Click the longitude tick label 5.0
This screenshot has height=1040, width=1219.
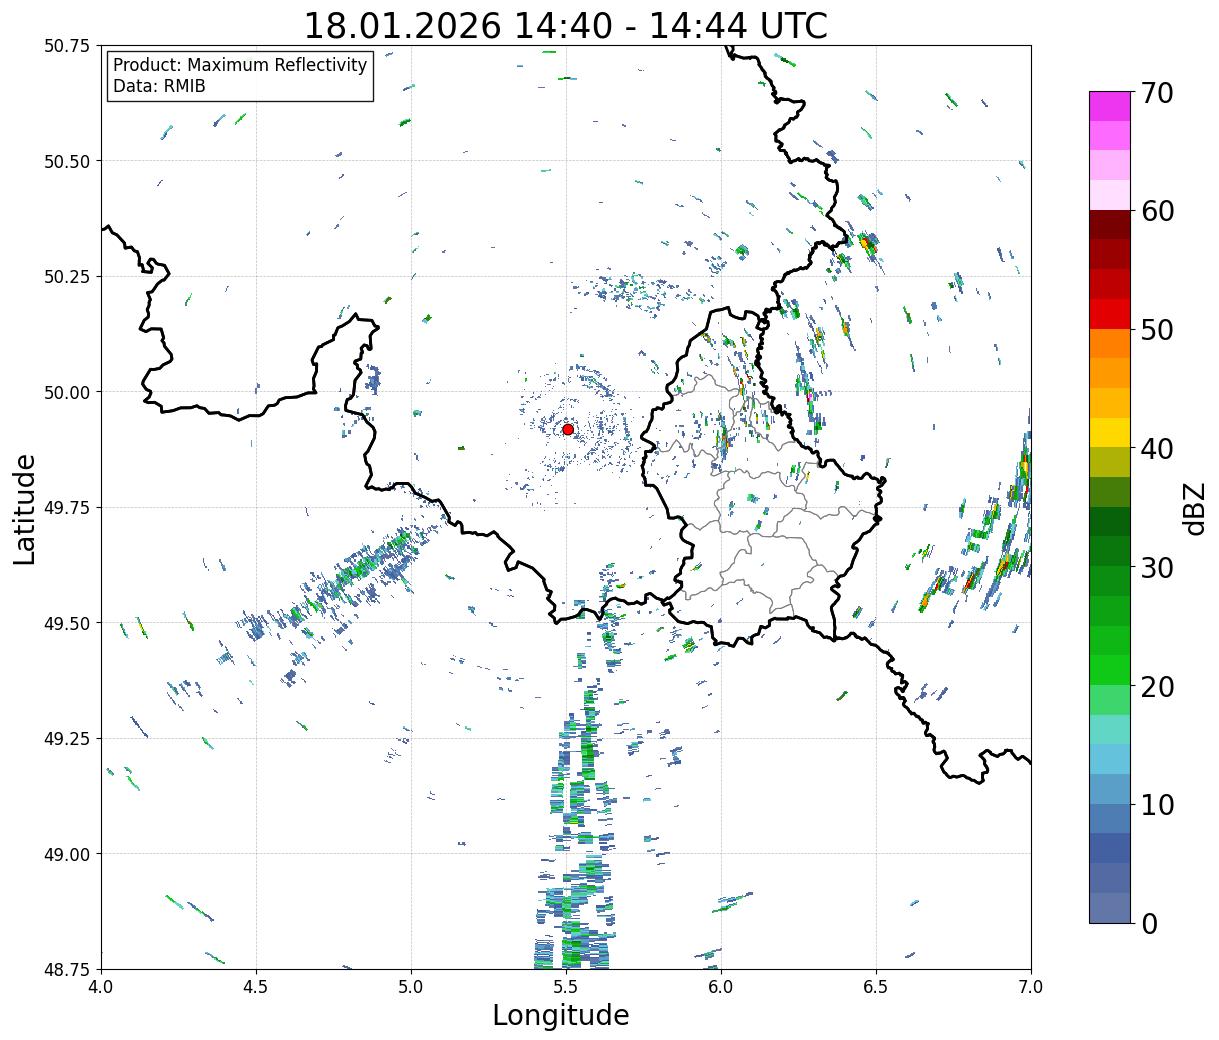pyautogui.click(x=411, y=987)
